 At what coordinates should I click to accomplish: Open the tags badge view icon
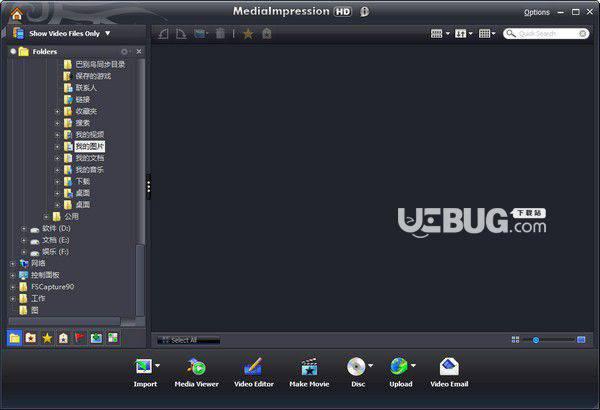point(63,338)
